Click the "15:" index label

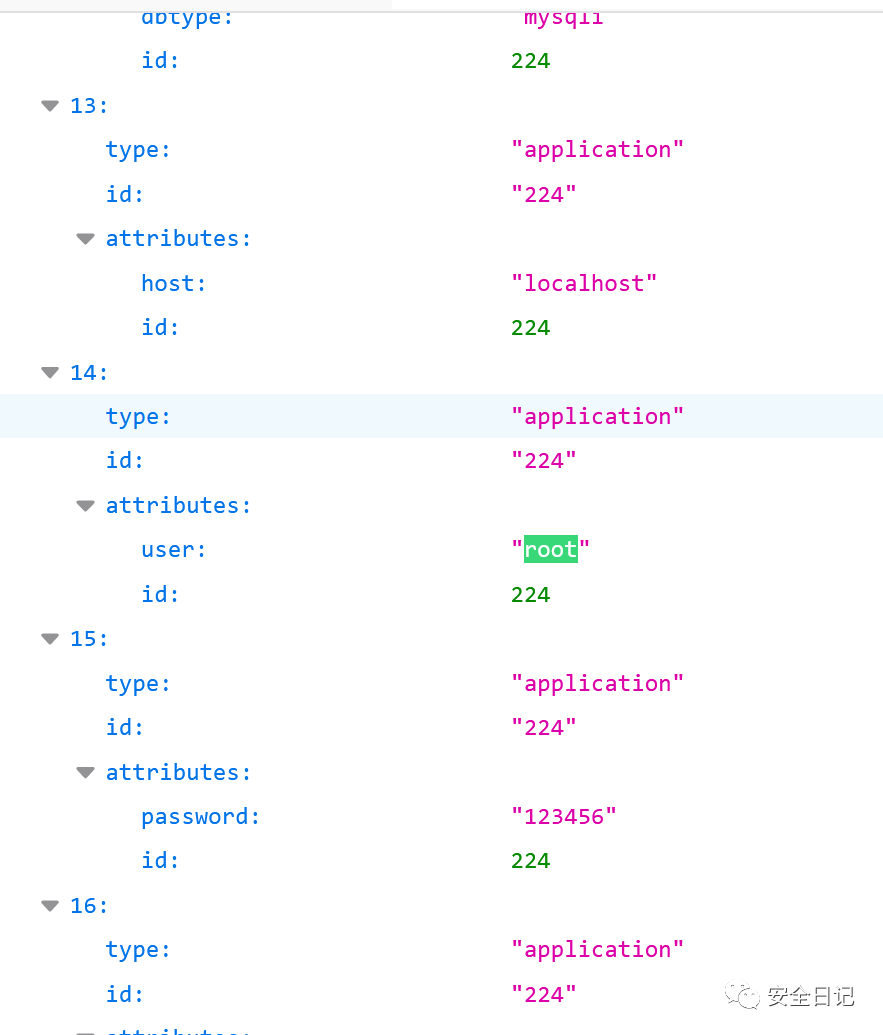pos(89,639)
